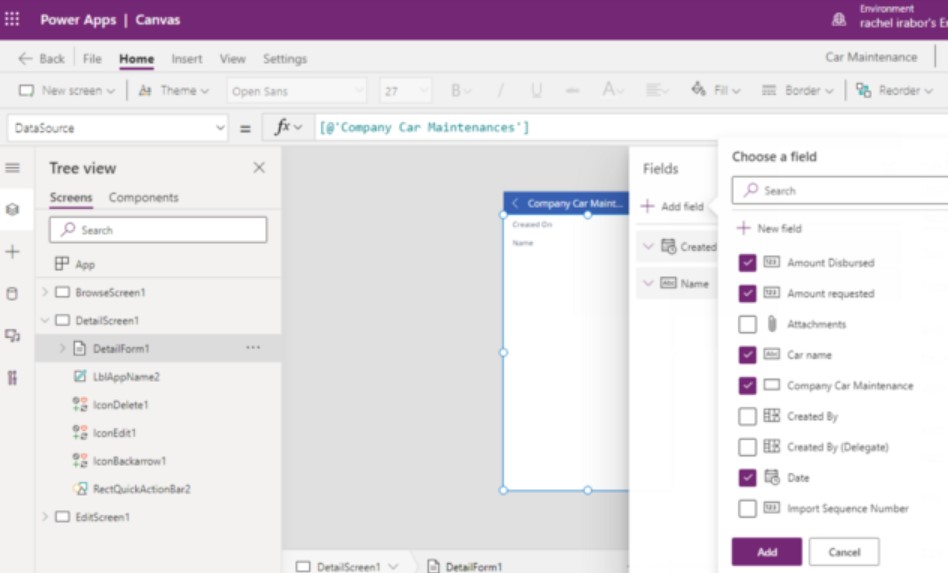Go Back with the arrow button

click(x=41, y=59)
